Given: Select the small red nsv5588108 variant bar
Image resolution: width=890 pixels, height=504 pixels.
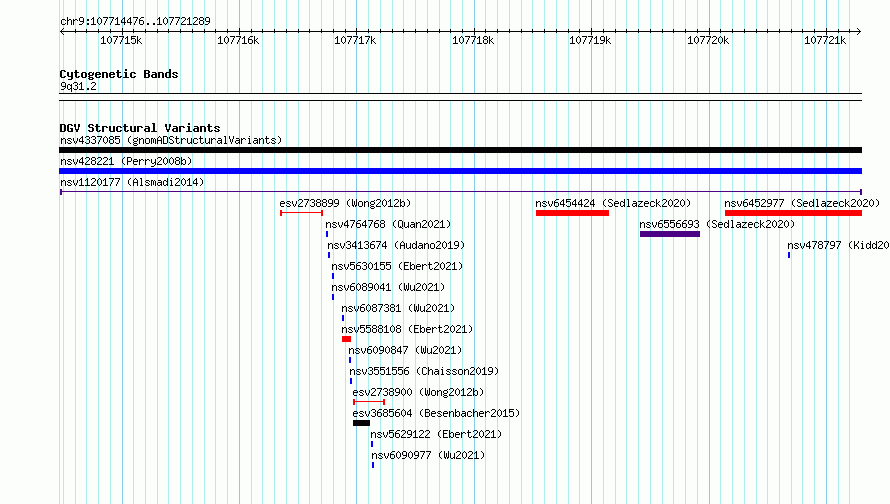Looking at the screenshot, I should (346, 339).
